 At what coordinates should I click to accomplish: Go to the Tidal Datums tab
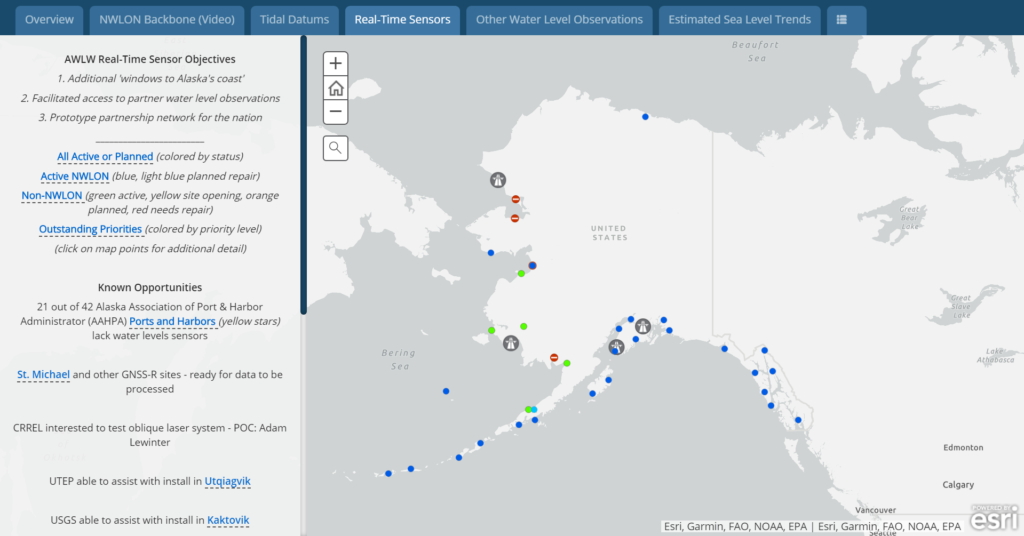click(295, 20)
